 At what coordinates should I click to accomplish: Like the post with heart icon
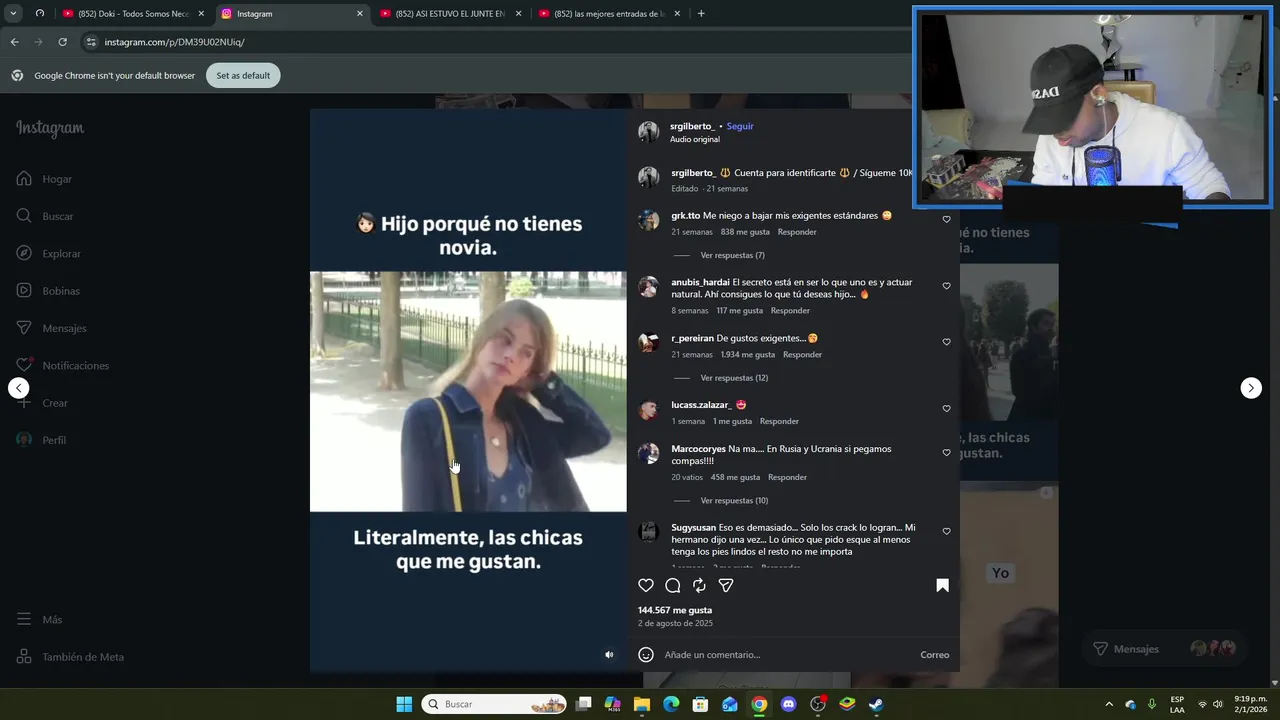pos(646,585)
